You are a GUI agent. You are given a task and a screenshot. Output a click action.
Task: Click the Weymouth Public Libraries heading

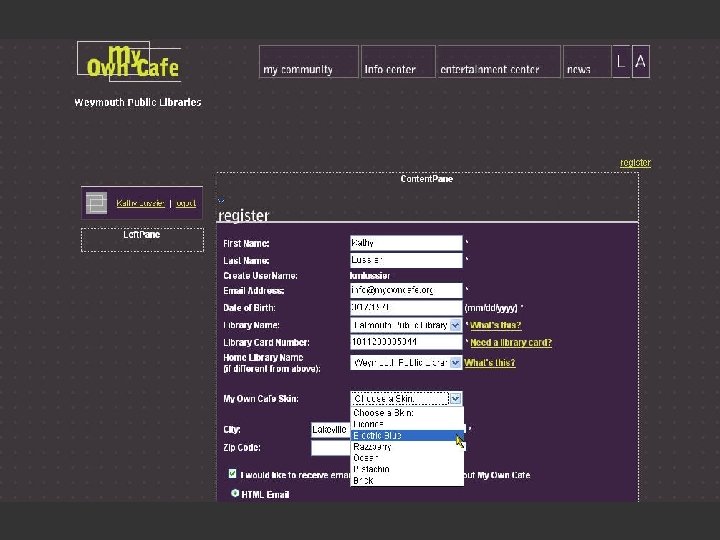(x=138, y=102)
